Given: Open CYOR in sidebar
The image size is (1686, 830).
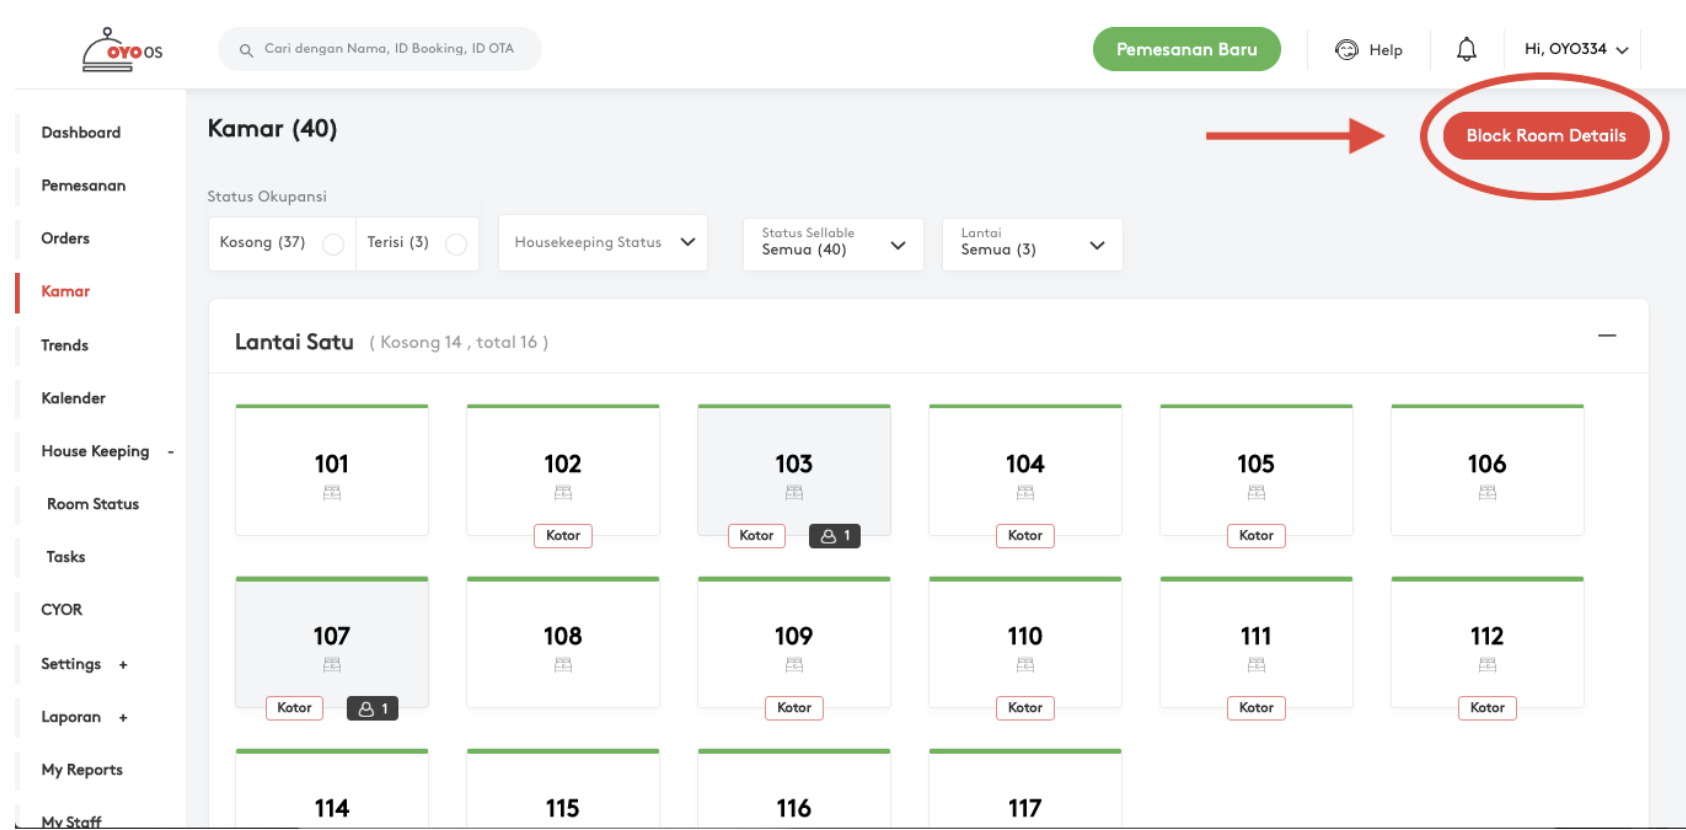Looking at the screenshot, I should [61, 610].
